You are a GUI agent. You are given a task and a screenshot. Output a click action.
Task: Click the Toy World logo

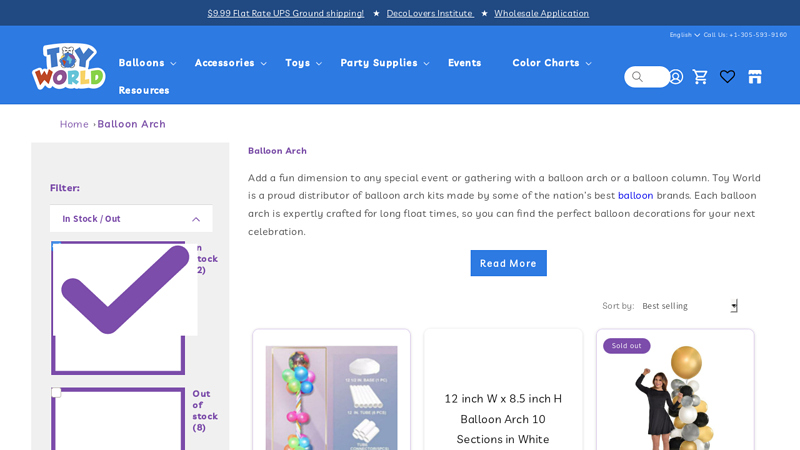(x=68, y=67)
